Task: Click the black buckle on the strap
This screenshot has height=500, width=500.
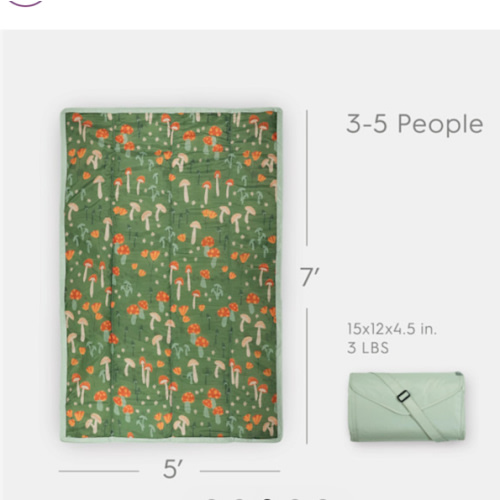Action: 403,396
